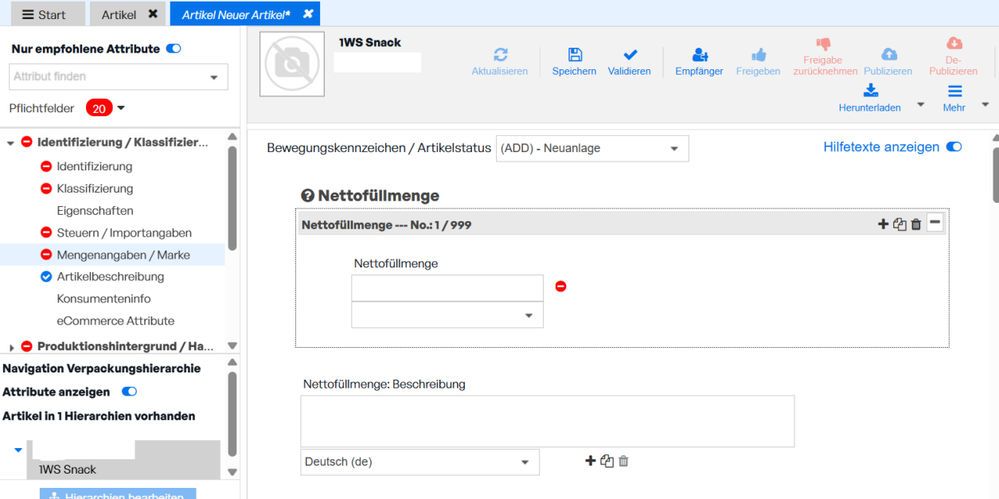Open the Attribut finden dropdown
Image resolution: width=999 pixels, height=499 pixels.
tap(213, 78)
